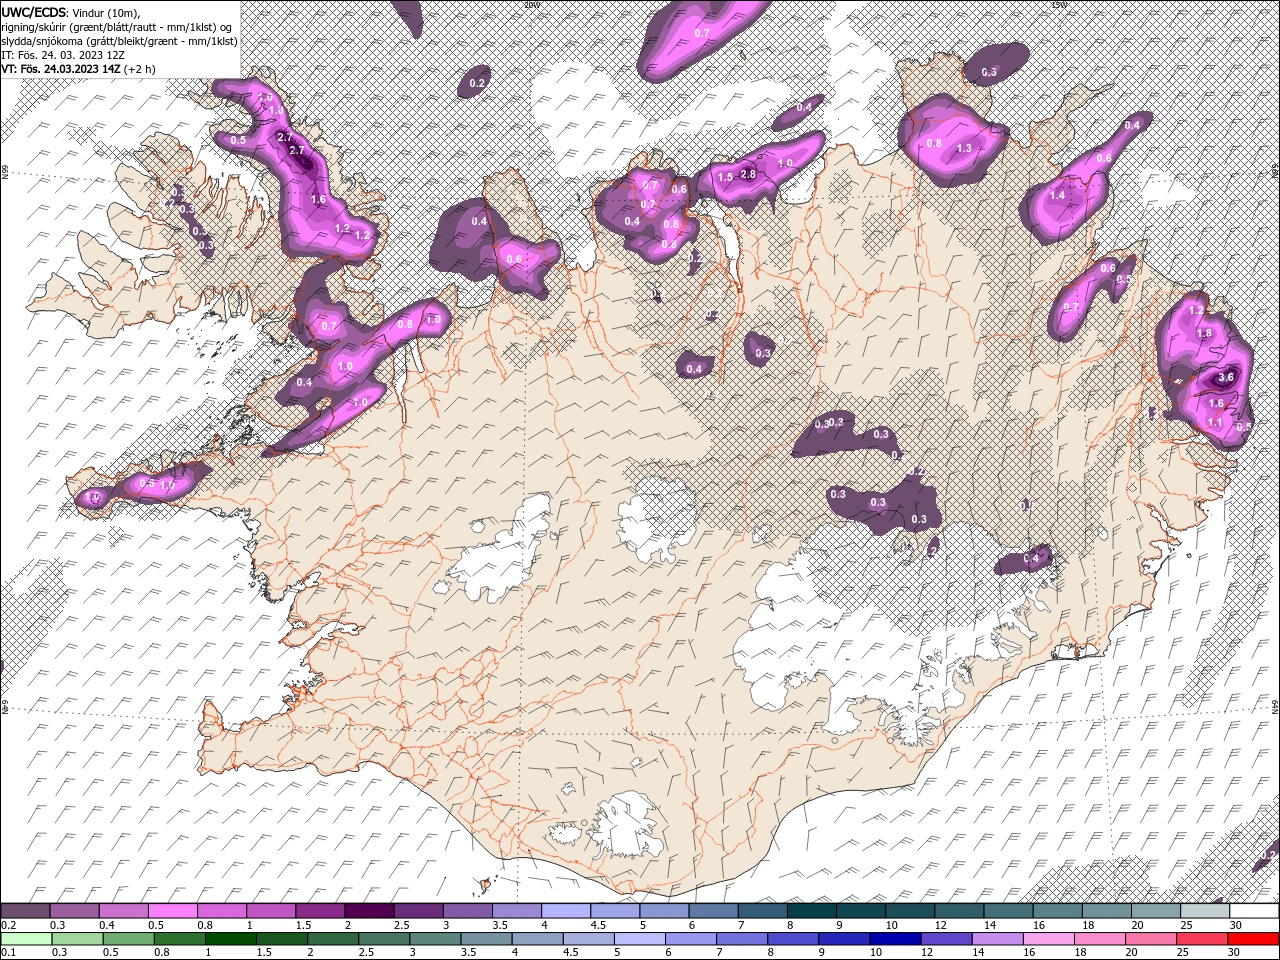Click the 1.8 snowfall value in the east
This screenshot has height=960, width=1280.
pyautogui.click(x=1204, y=333)
